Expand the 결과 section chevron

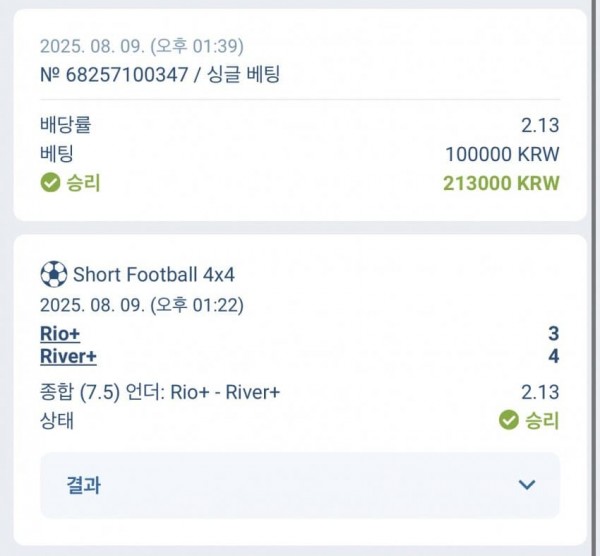coord(528,485)
